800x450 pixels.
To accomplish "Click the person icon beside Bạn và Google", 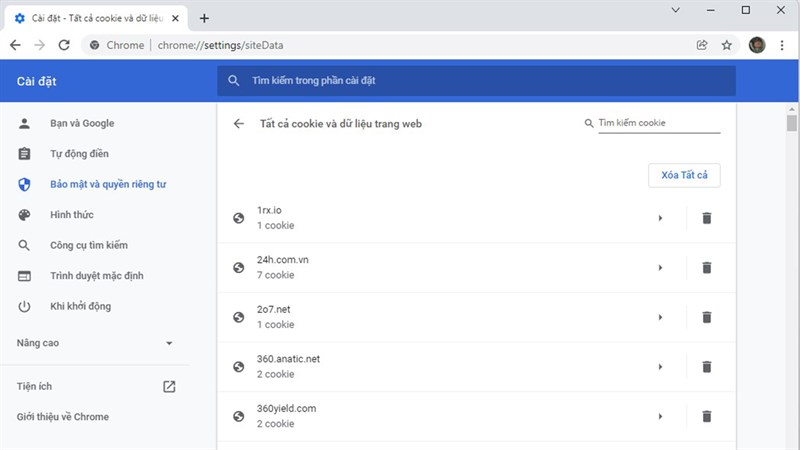I will tap(24, 123).
